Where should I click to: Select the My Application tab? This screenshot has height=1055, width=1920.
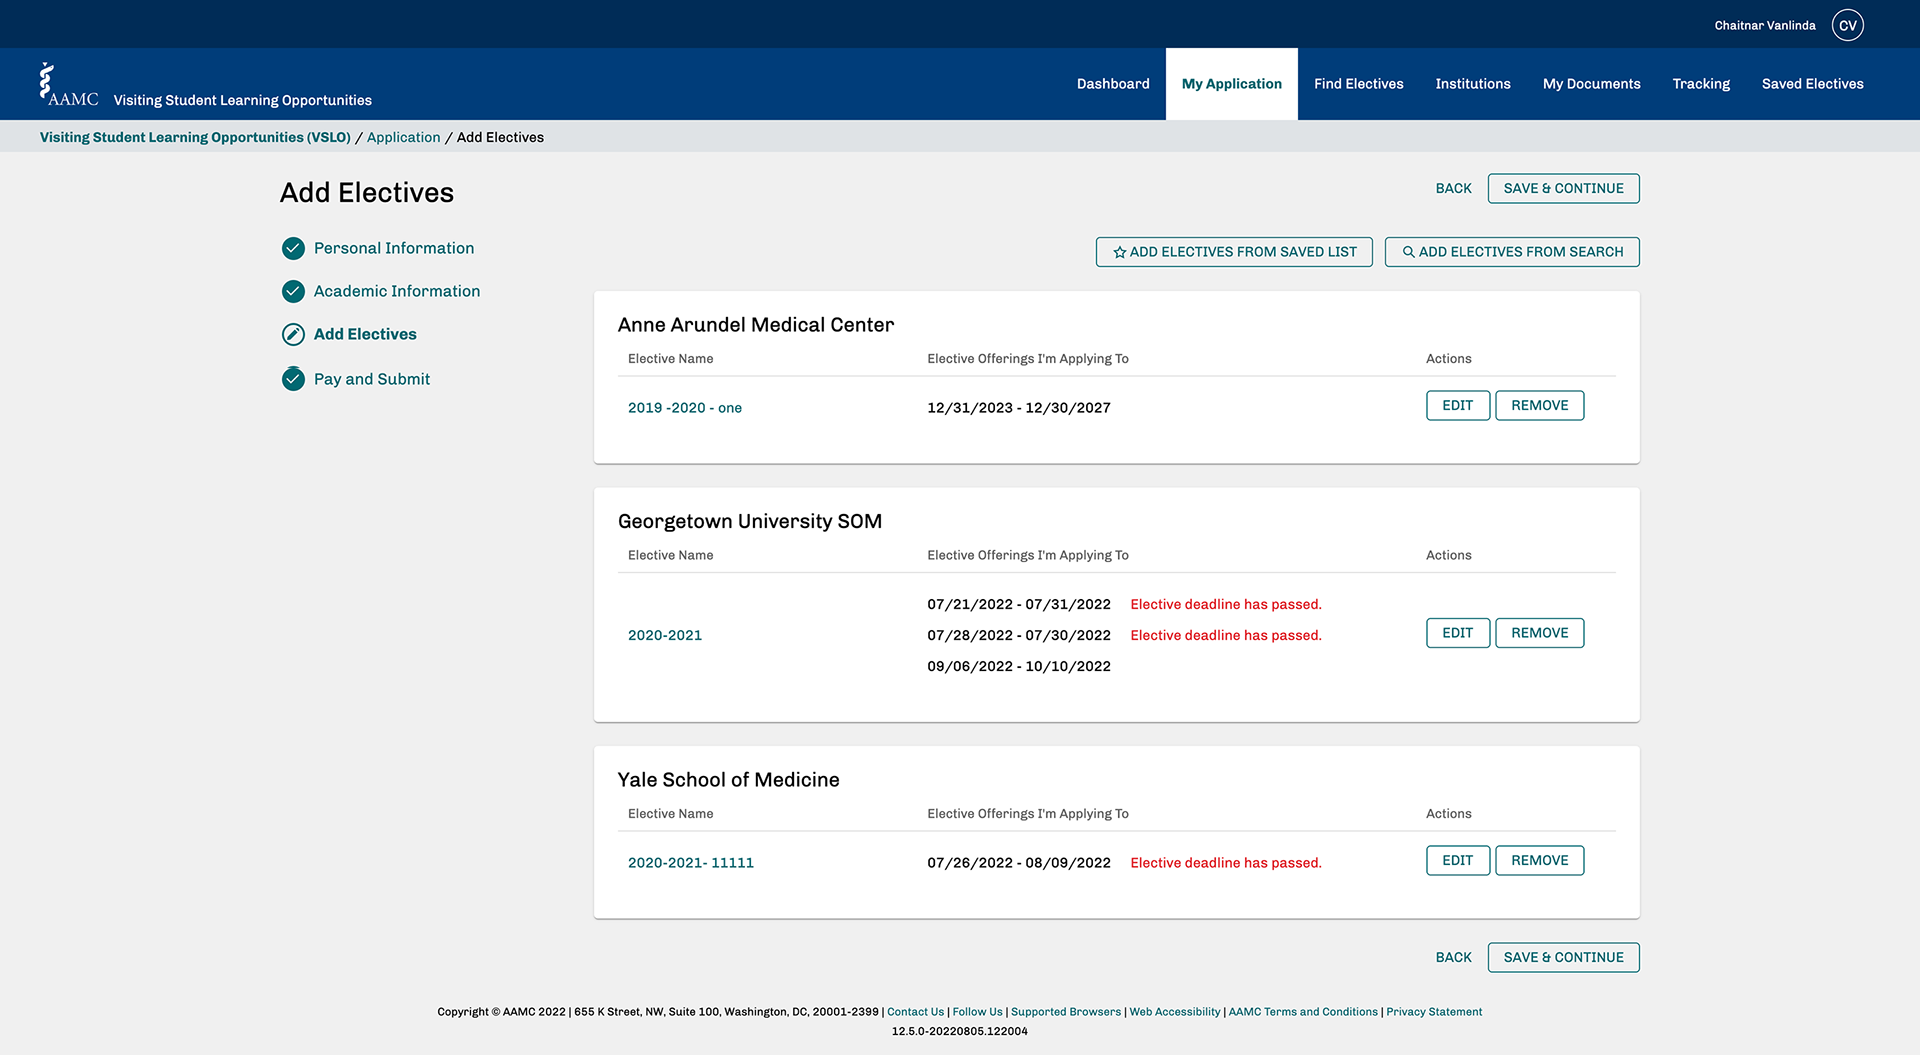pos(1232,84)
